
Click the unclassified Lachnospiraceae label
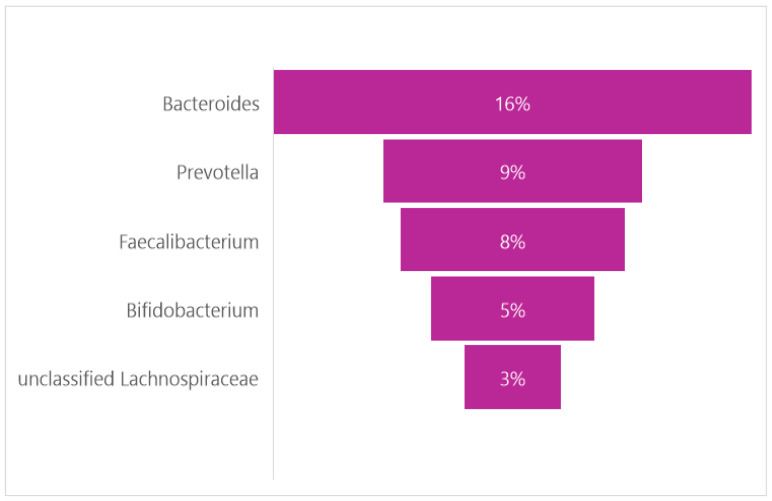coord(138,379)
